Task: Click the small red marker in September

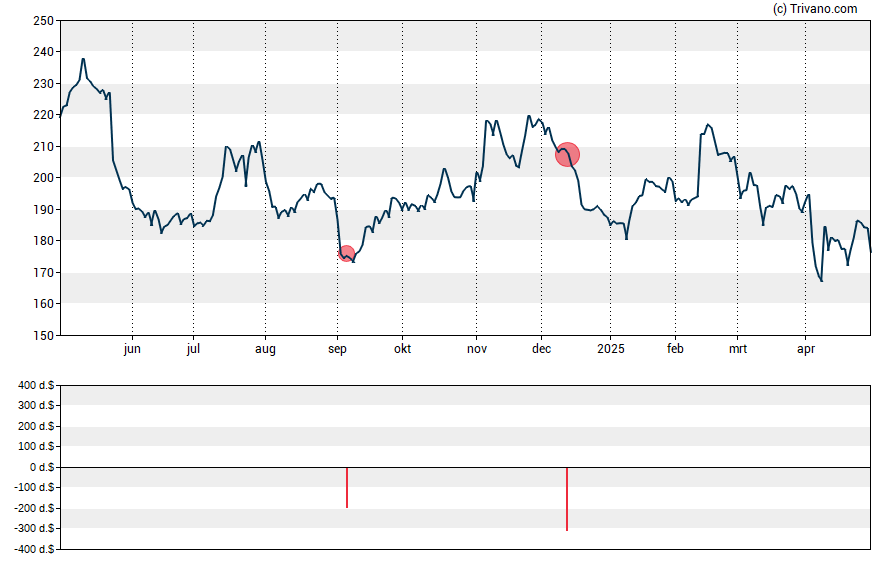Action: [x=347, y=254]
